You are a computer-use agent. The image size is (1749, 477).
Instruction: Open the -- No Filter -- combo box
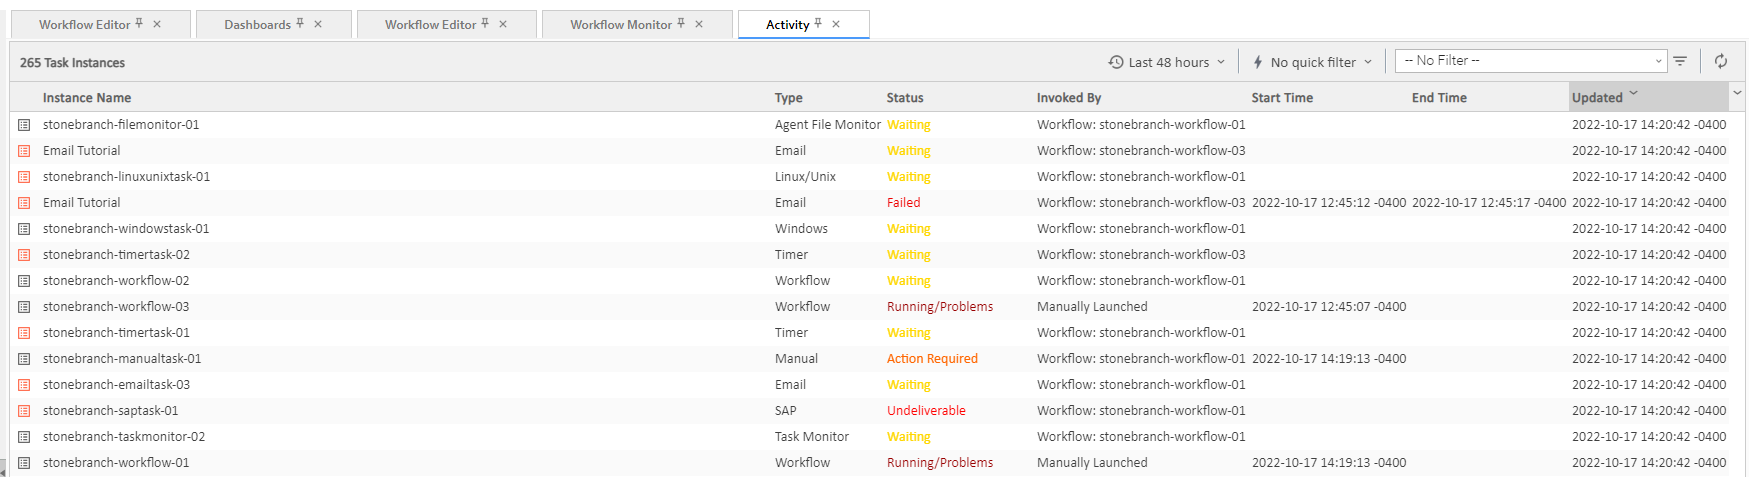coord(1530,61)
